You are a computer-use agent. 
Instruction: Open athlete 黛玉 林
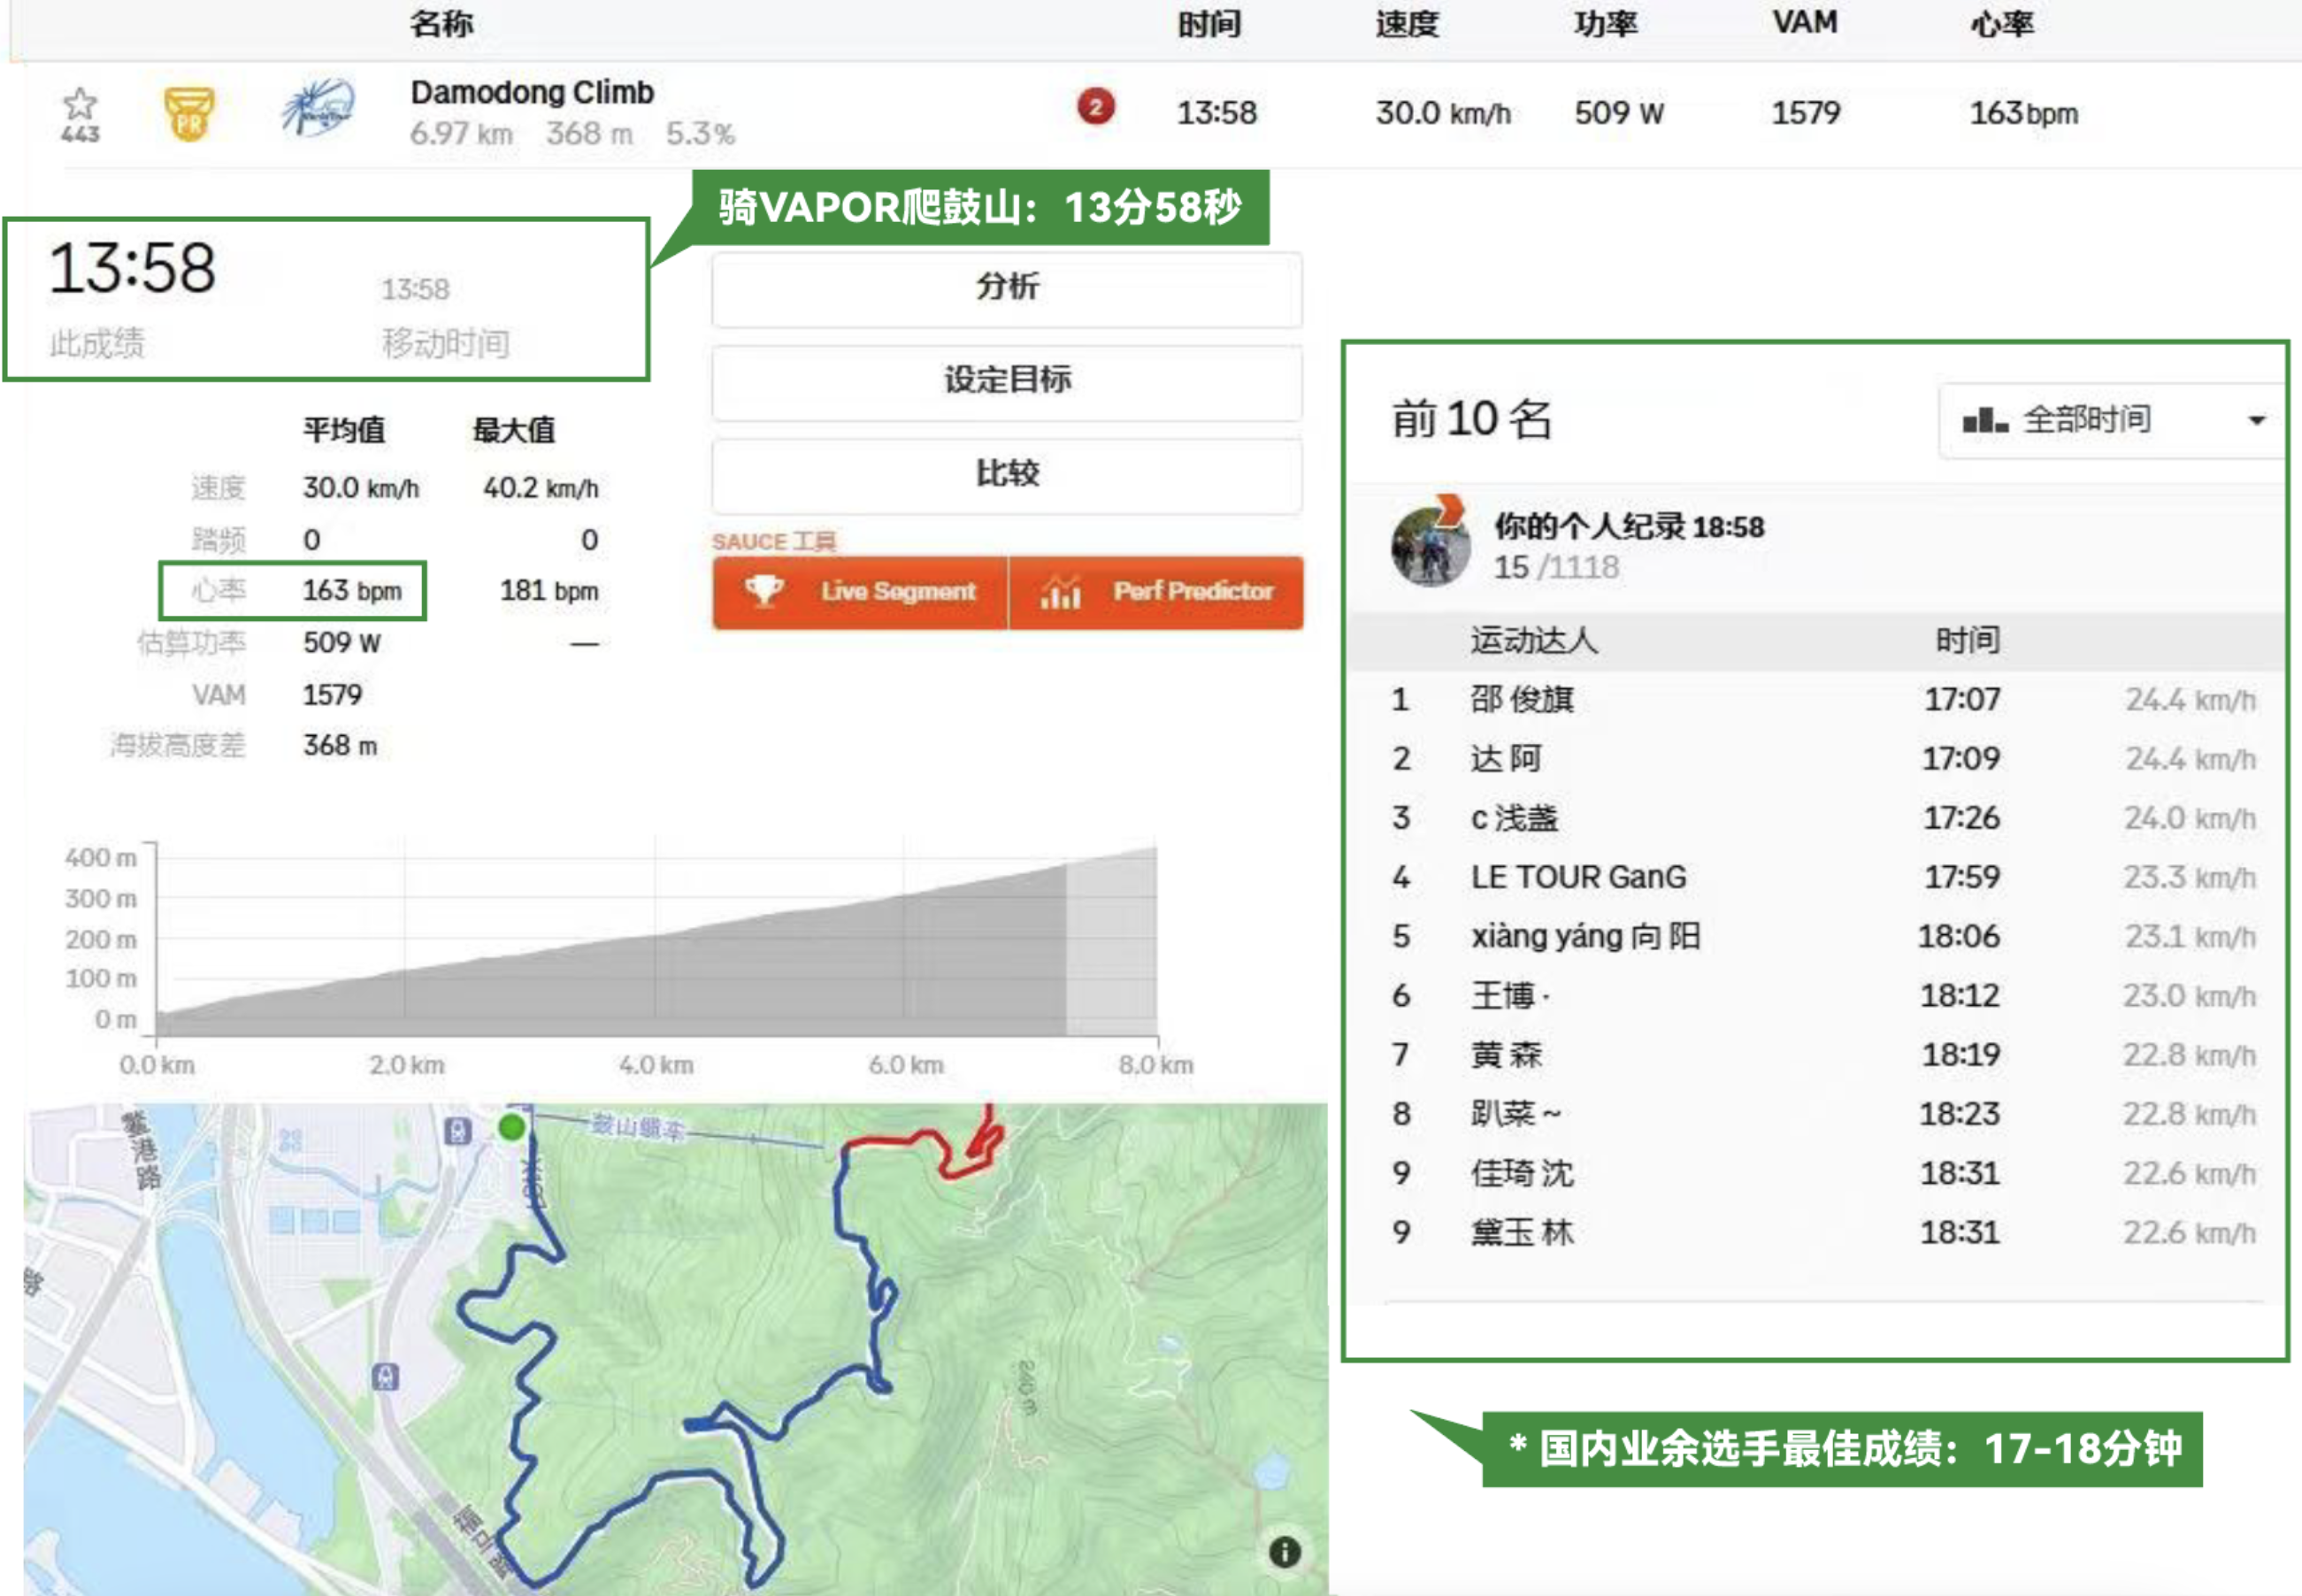pyautogui.click(x=1522, y=1232)
